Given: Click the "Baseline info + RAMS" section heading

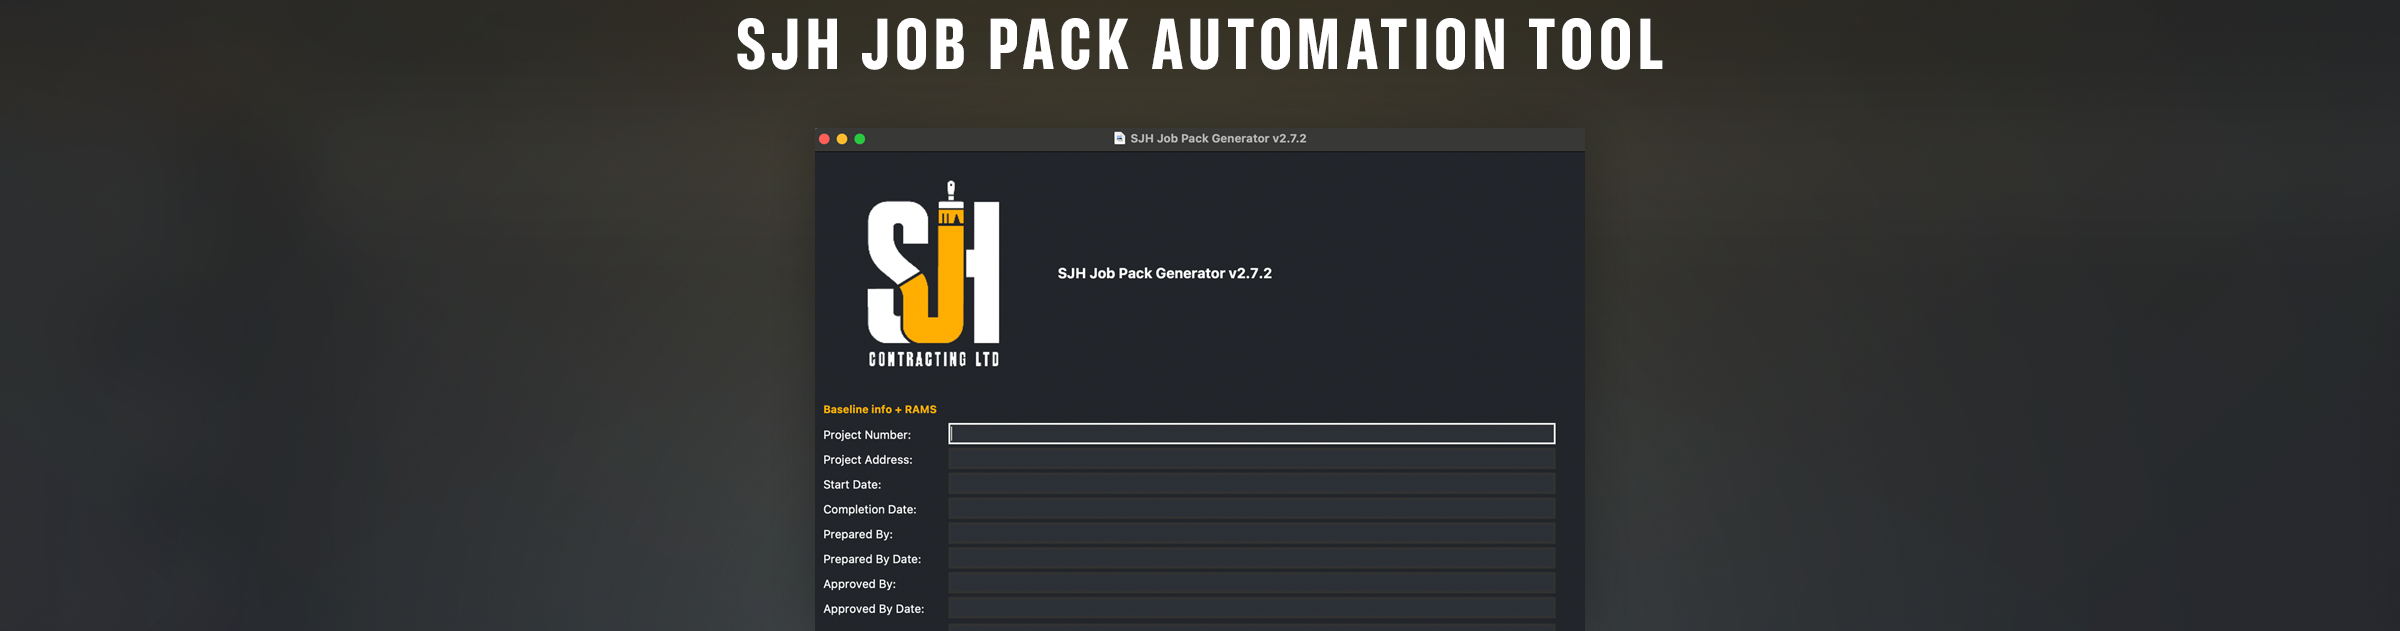Looking at the screenshot, I should click(879, 410).
